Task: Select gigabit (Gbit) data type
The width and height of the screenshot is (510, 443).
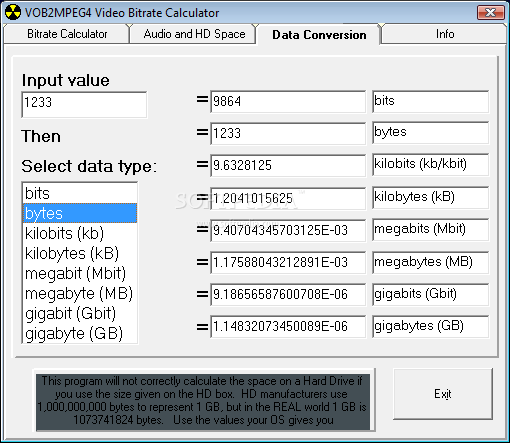Action: coord(80,313)
